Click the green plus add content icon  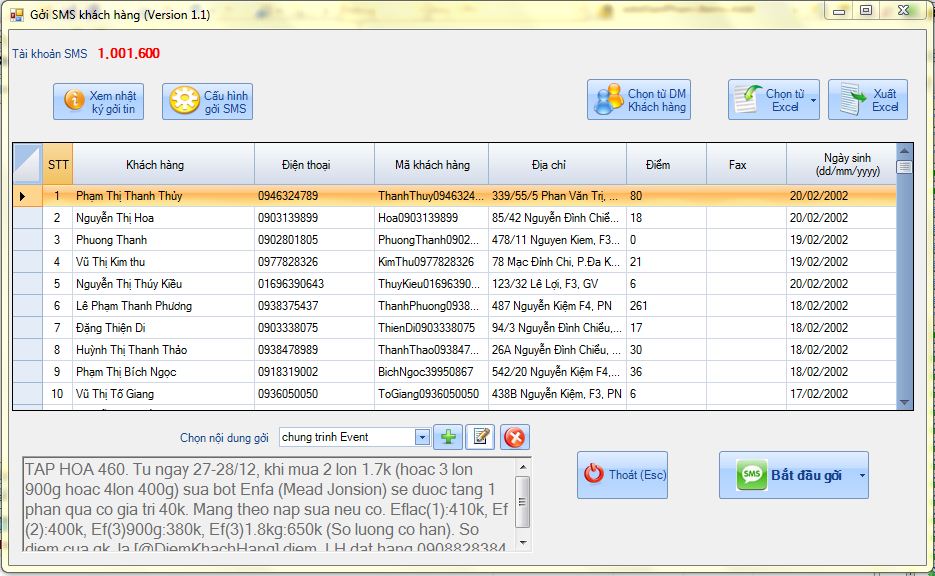click(448, 437)
